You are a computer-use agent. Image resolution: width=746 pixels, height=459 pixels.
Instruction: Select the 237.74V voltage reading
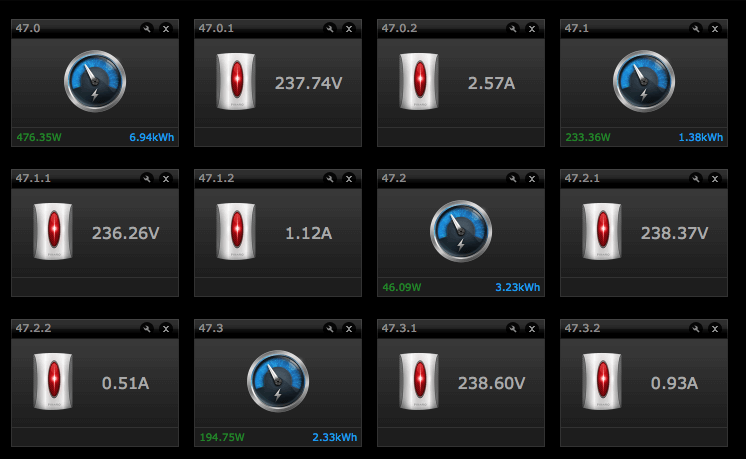309,83
